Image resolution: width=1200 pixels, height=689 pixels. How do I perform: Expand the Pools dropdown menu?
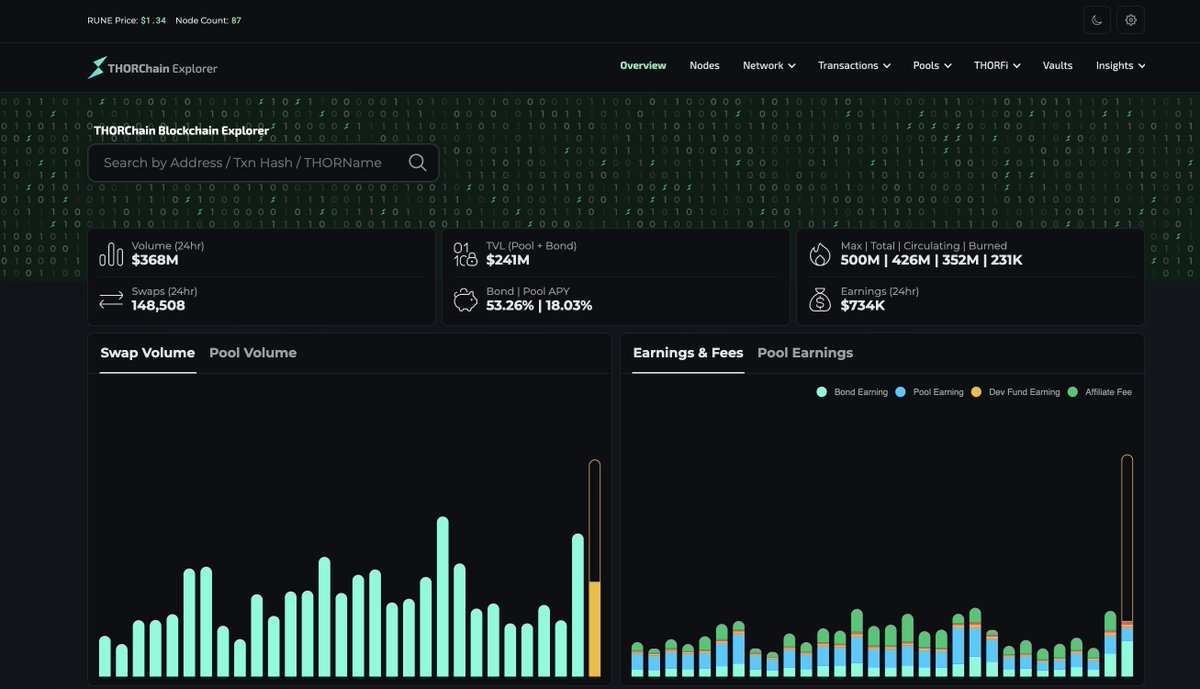(x=932, y=66)
